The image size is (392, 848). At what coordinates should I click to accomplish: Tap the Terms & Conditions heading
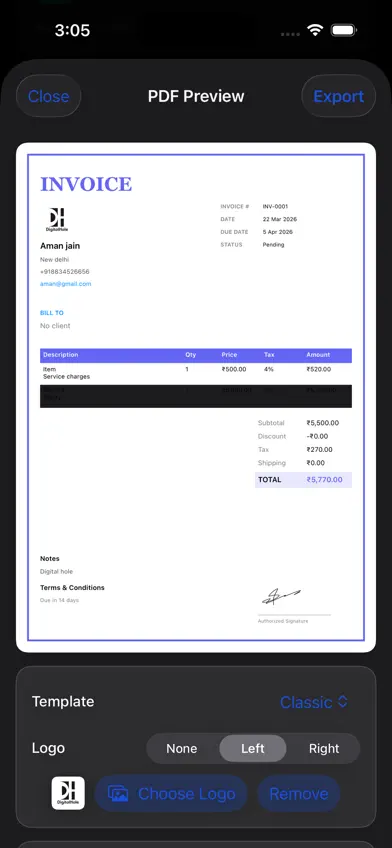pos(72,588)
